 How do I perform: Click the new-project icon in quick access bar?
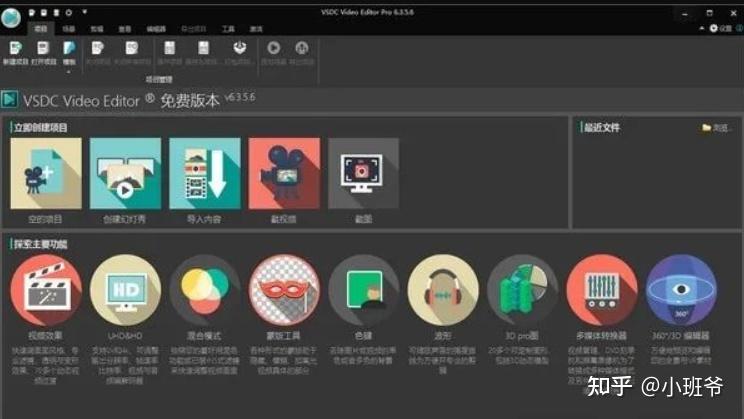point(32,12)
